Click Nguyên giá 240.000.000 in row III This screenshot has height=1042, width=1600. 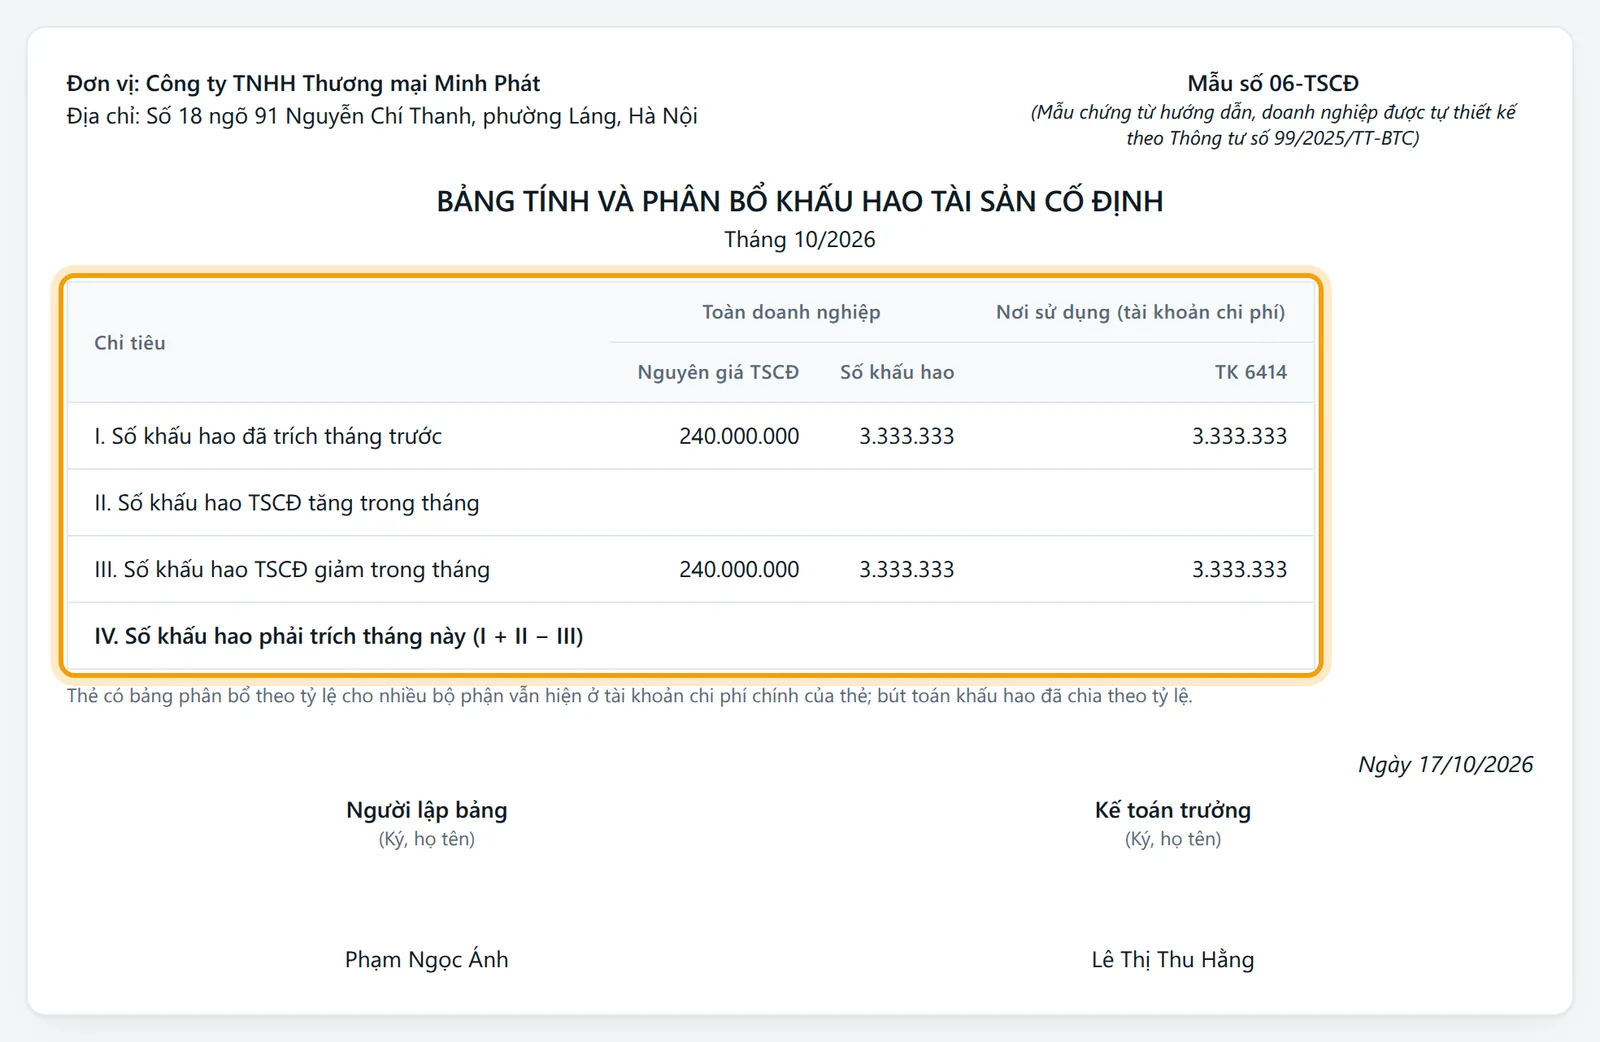739,569
